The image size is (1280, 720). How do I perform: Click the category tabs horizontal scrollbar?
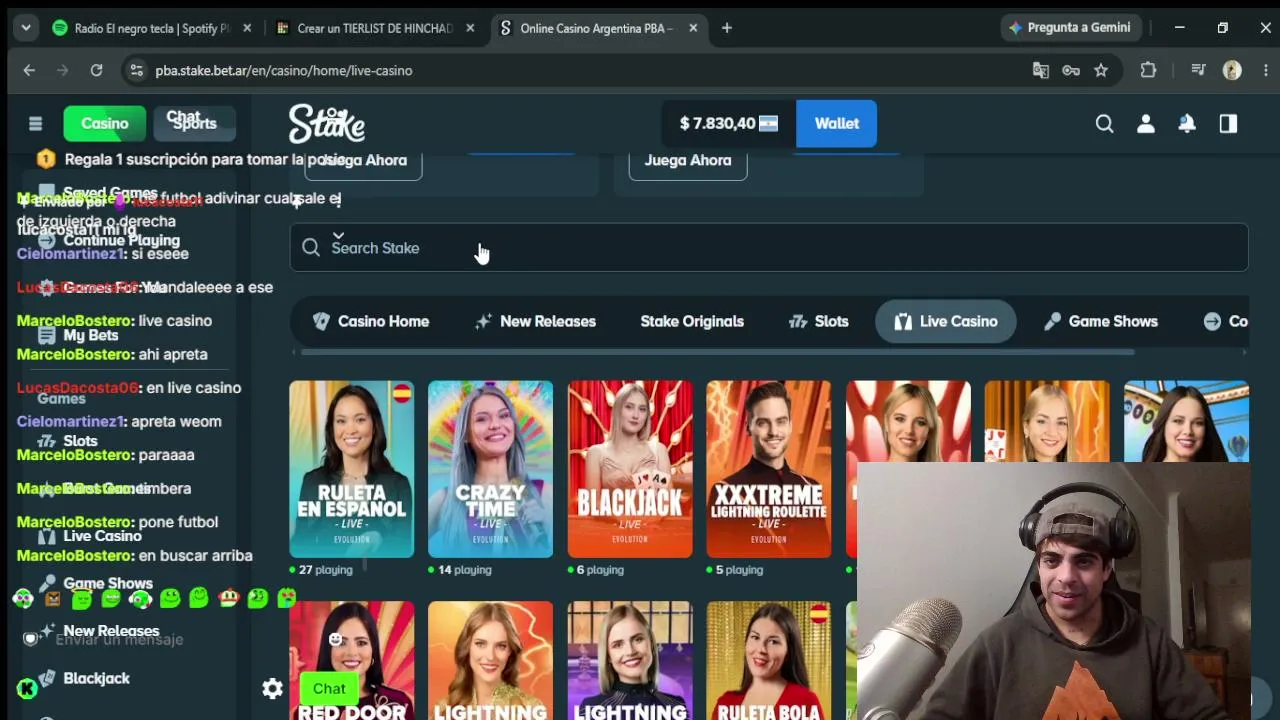[717, 352]
